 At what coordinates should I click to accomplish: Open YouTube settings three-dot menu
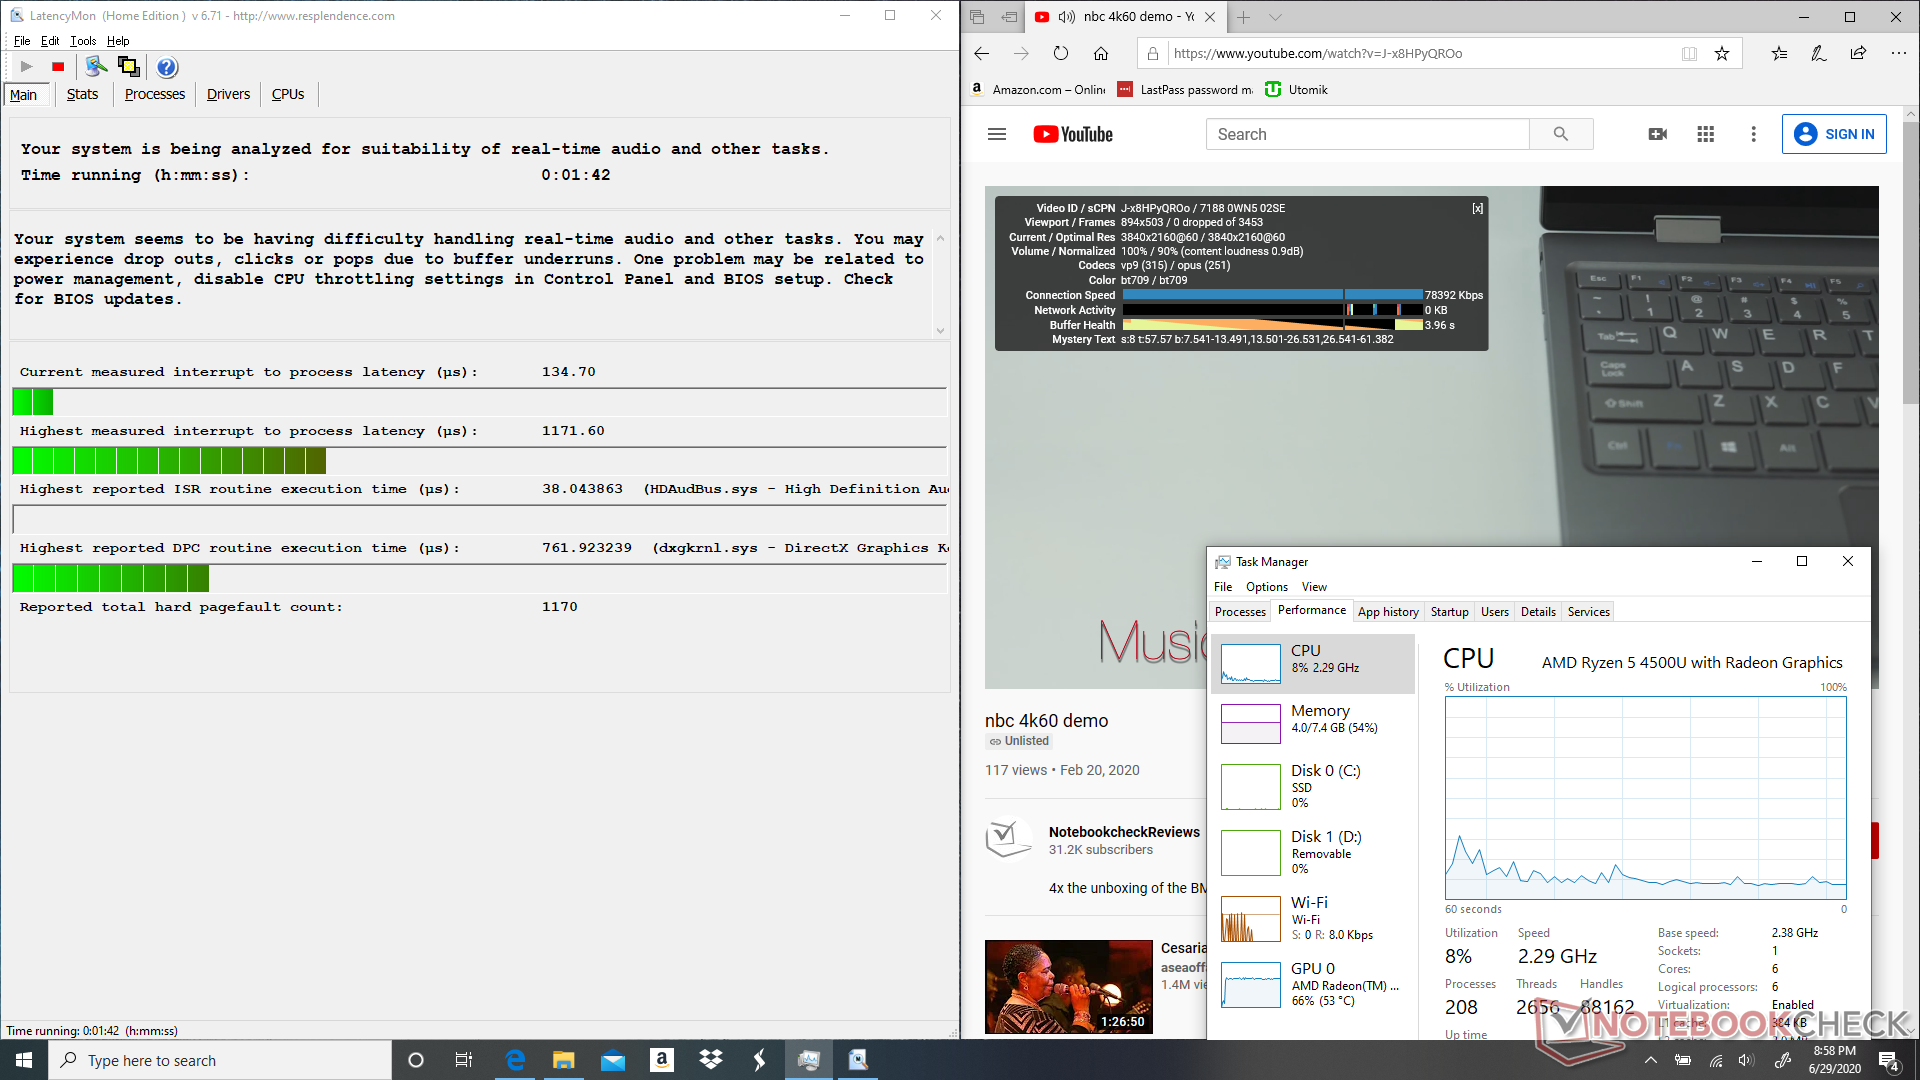pyautogui.click(x=1753, y=134)
